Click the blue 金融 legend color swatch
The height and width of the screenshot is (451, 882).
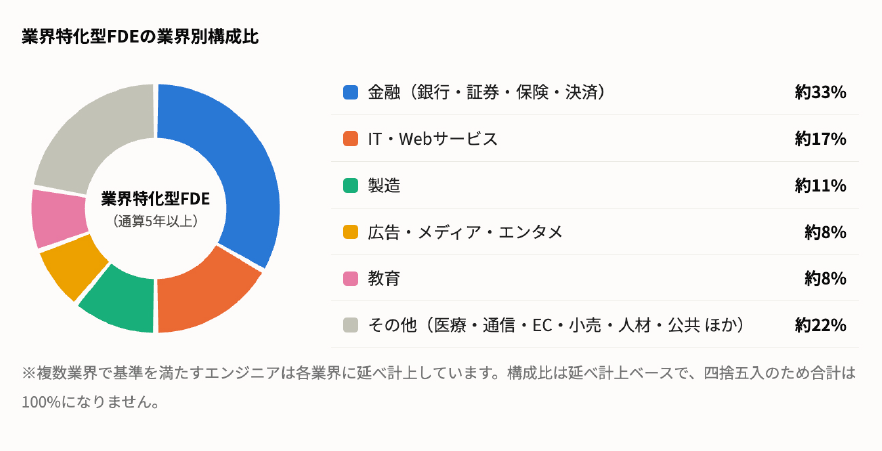coord(350,92)
